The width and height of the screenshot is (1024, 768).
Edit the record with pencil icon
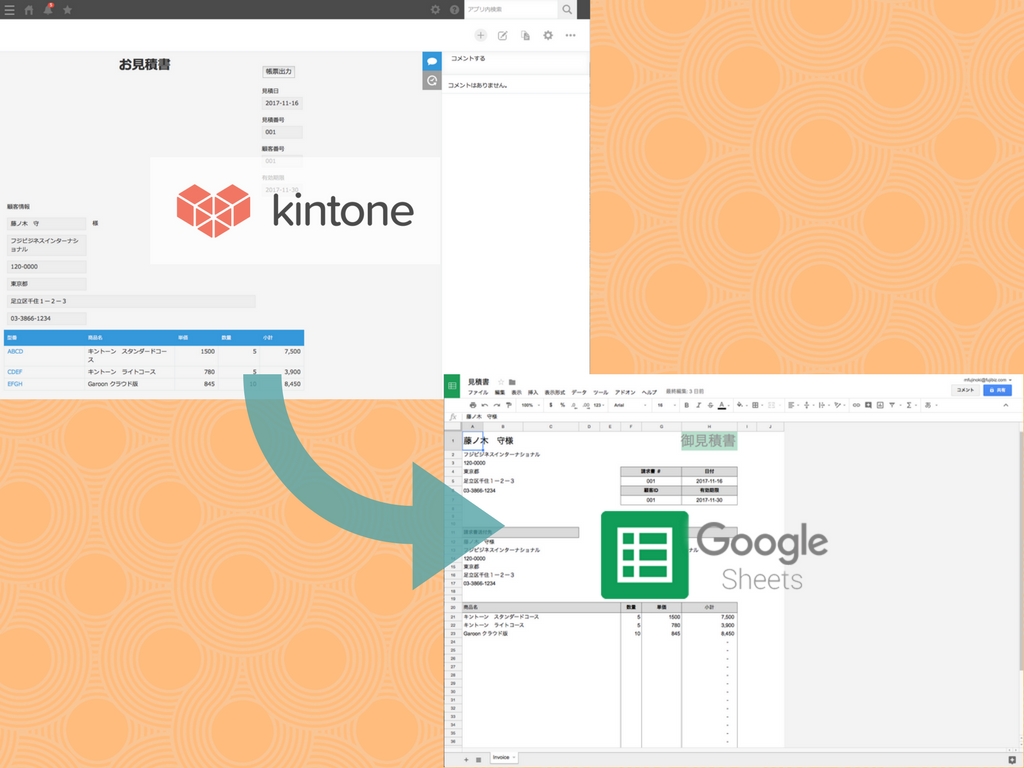coord(503,35)
